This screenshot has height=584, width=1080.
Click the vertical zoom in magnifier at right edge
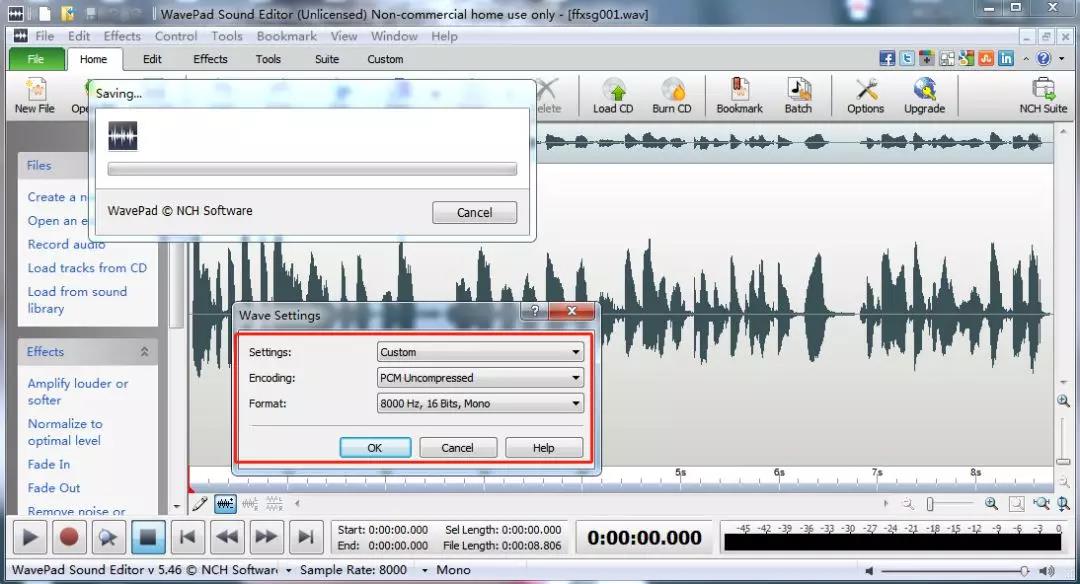click(x=1063, y=401)
